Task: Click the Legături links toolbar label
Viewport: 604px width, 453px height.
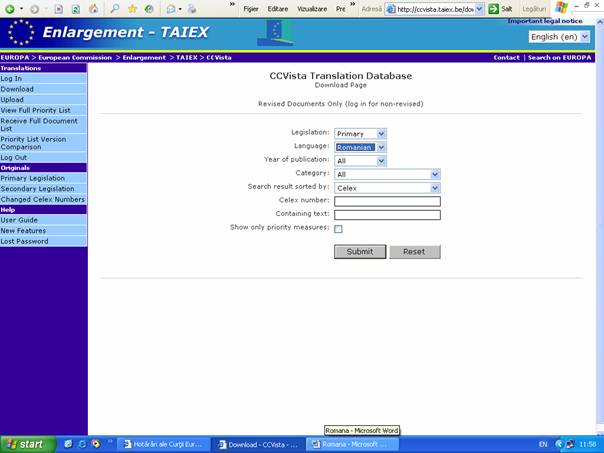Action: (x=534, y=9)
